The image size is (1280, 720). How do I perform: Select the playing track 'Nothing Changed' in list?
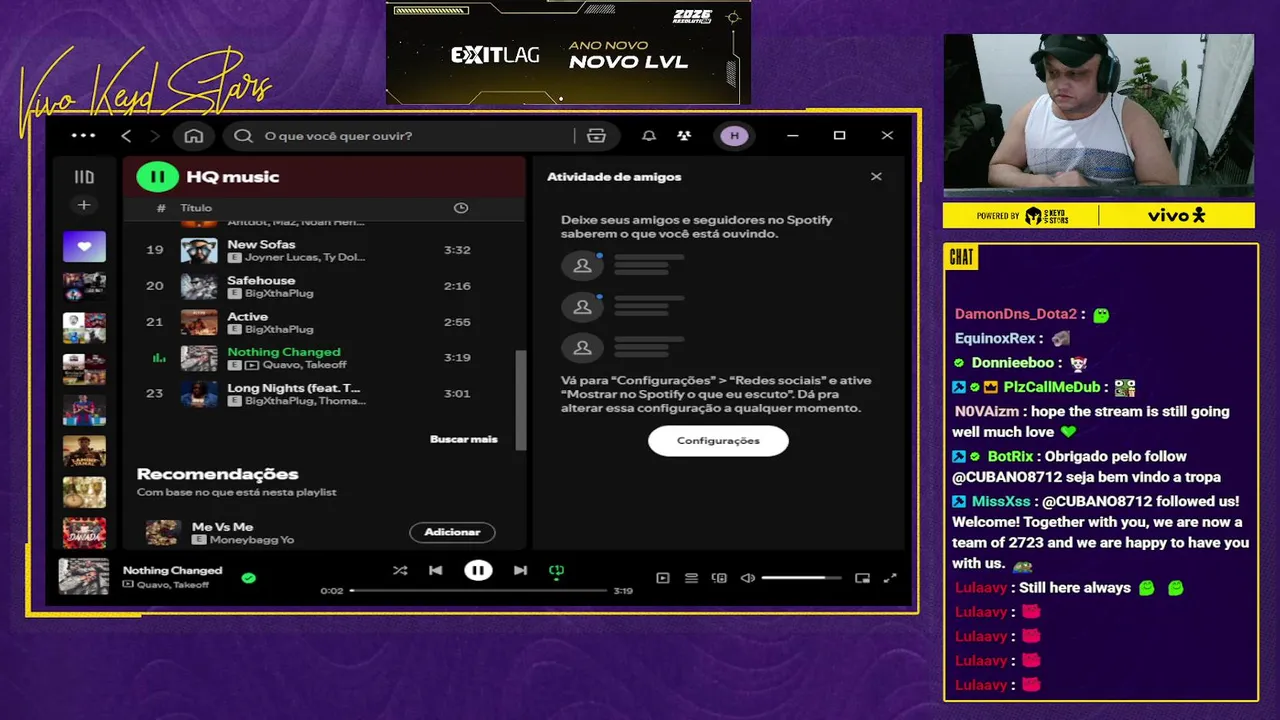click(324, 358)
